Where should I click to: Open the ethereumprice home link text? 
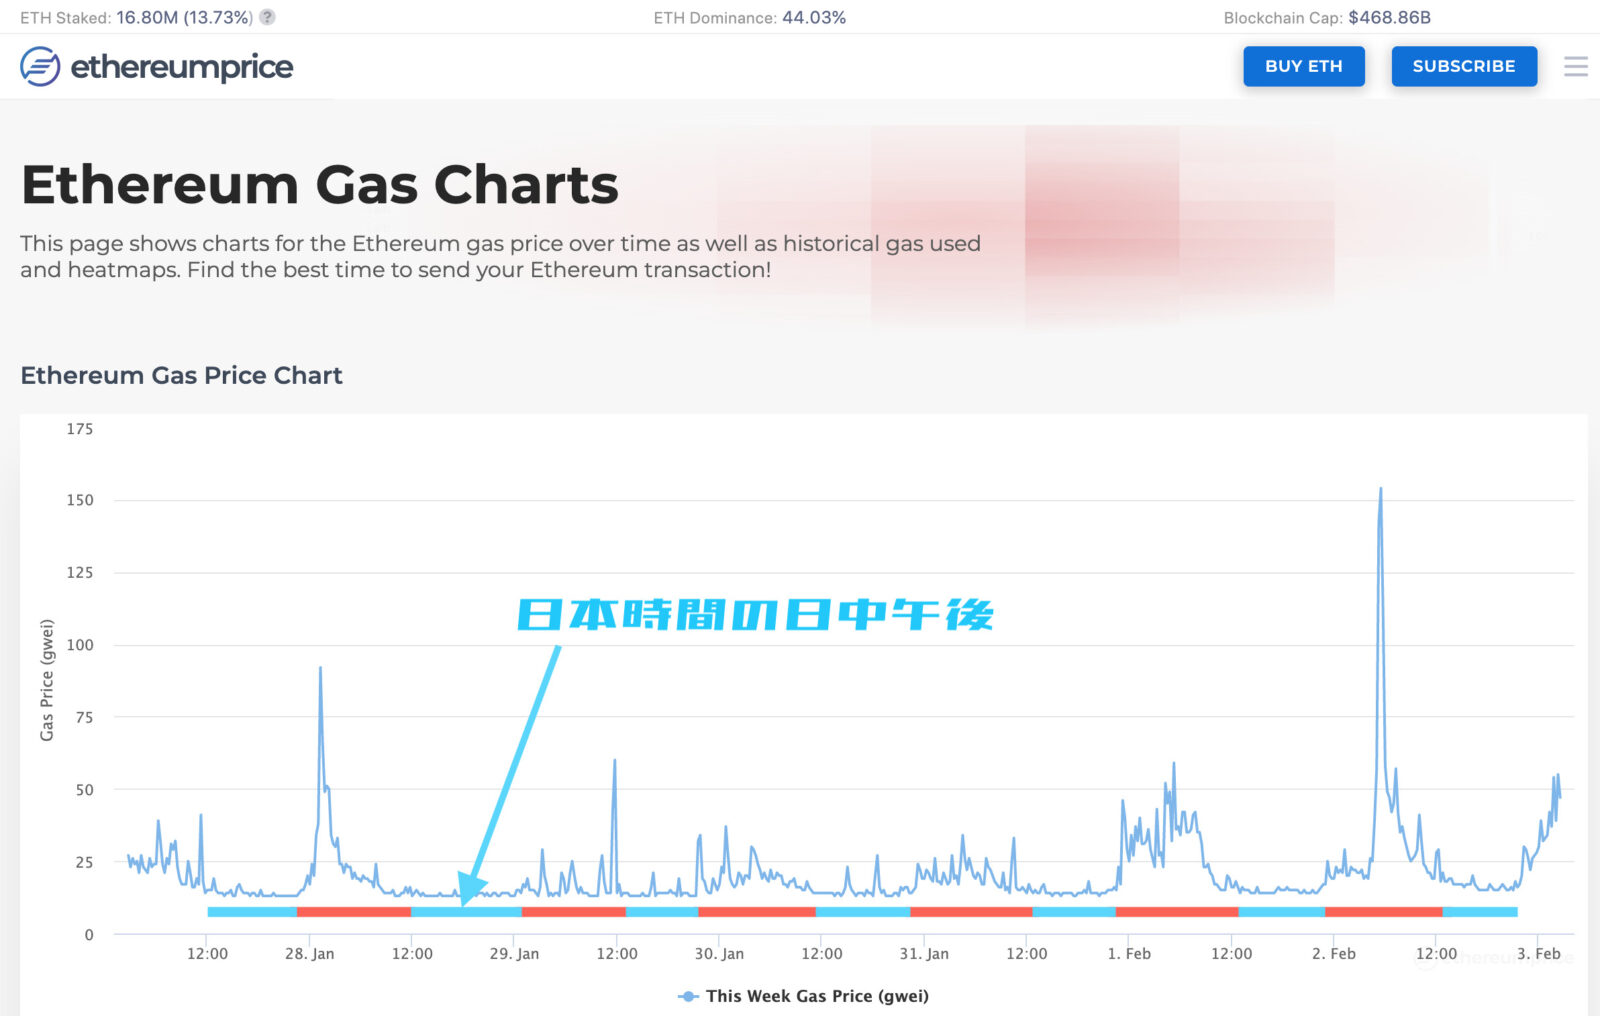click(x=182, y=67)
